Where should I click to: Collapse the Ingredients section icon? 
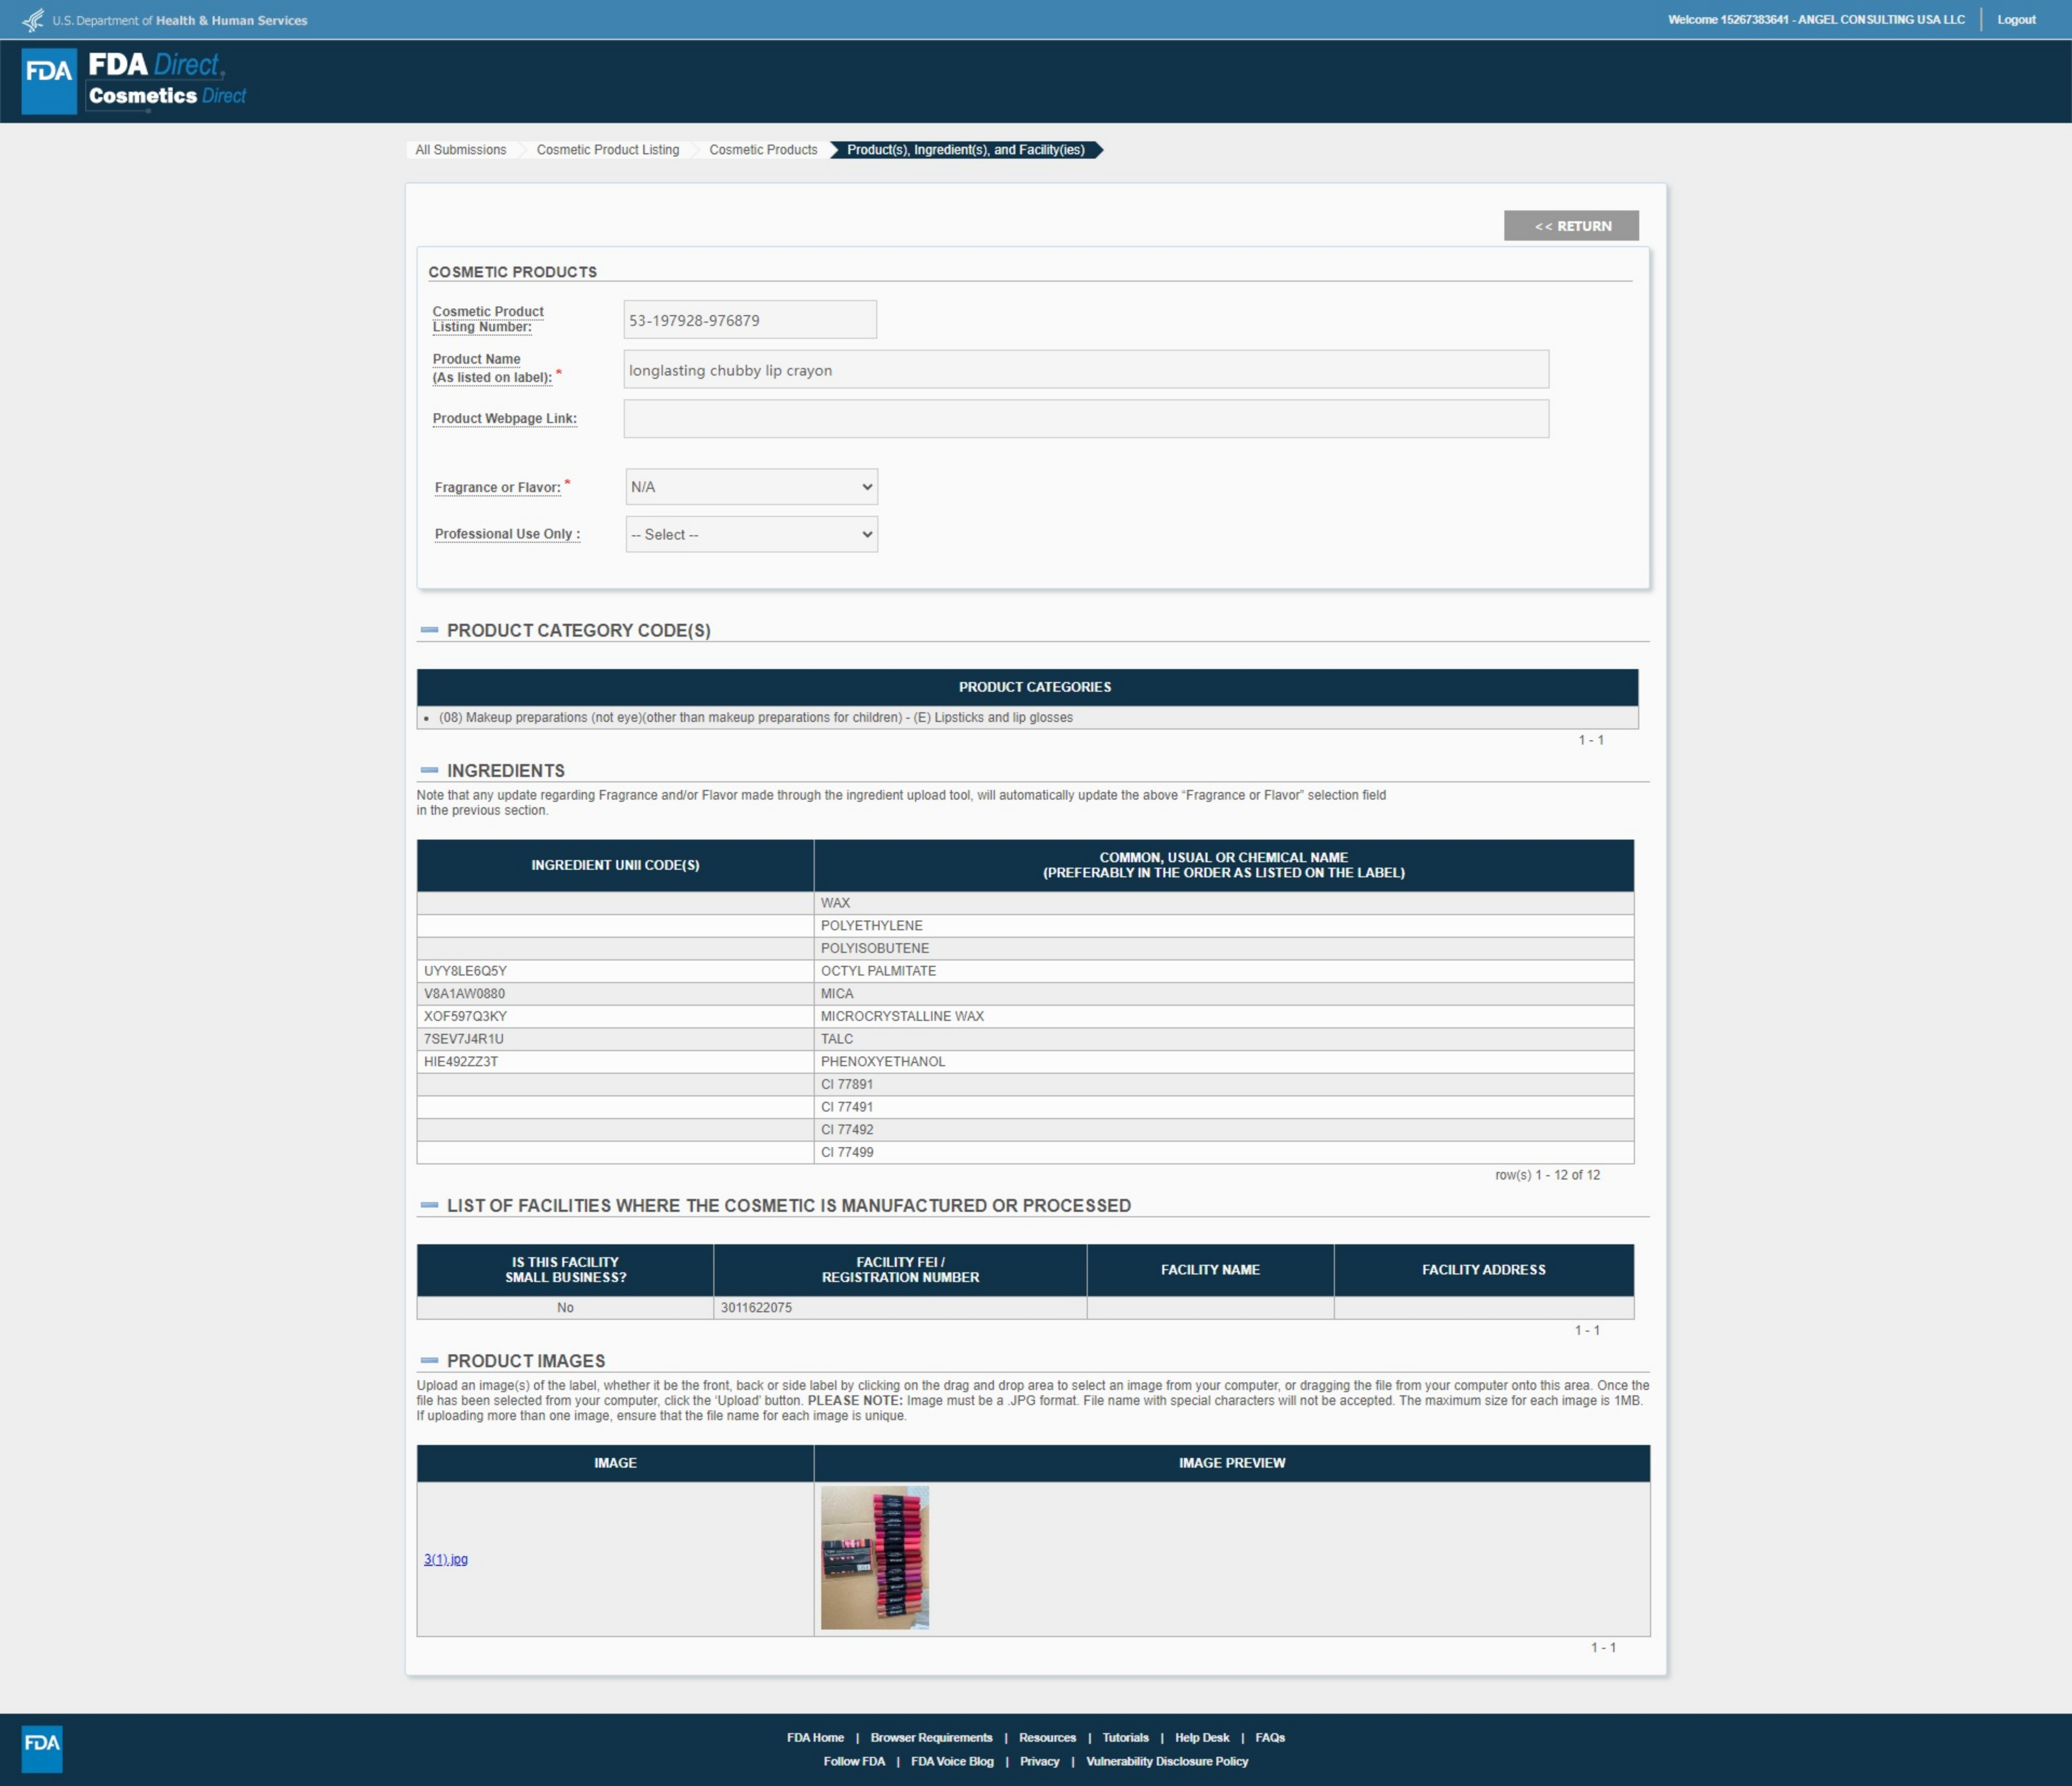click(x=429, y=770)
